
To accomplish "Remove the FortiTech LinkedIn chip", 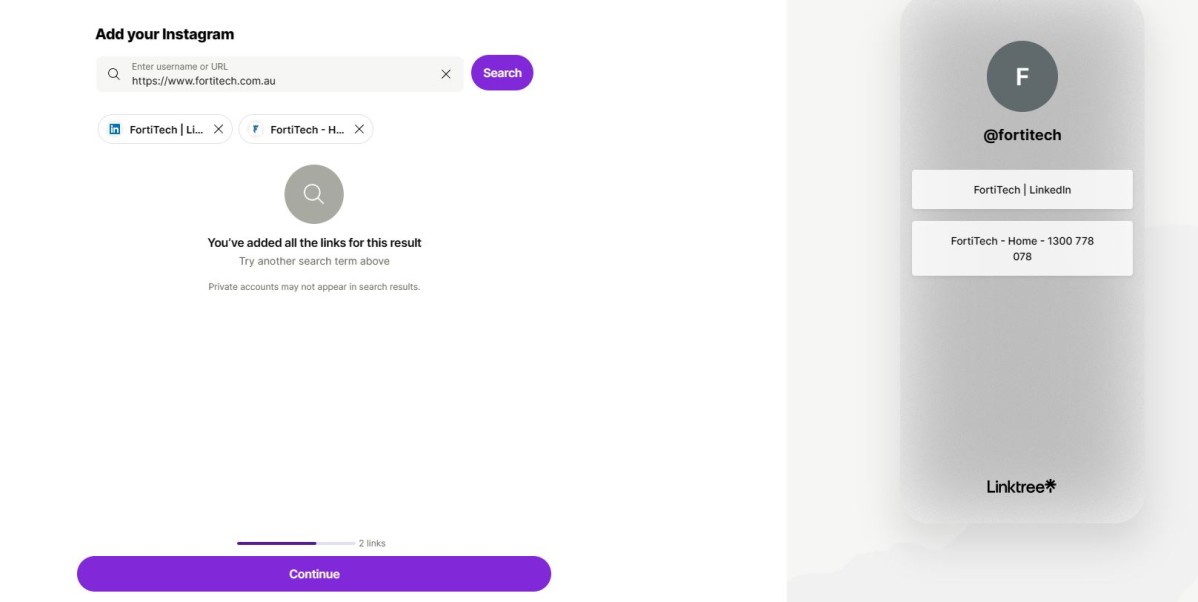I will [218, 129].
